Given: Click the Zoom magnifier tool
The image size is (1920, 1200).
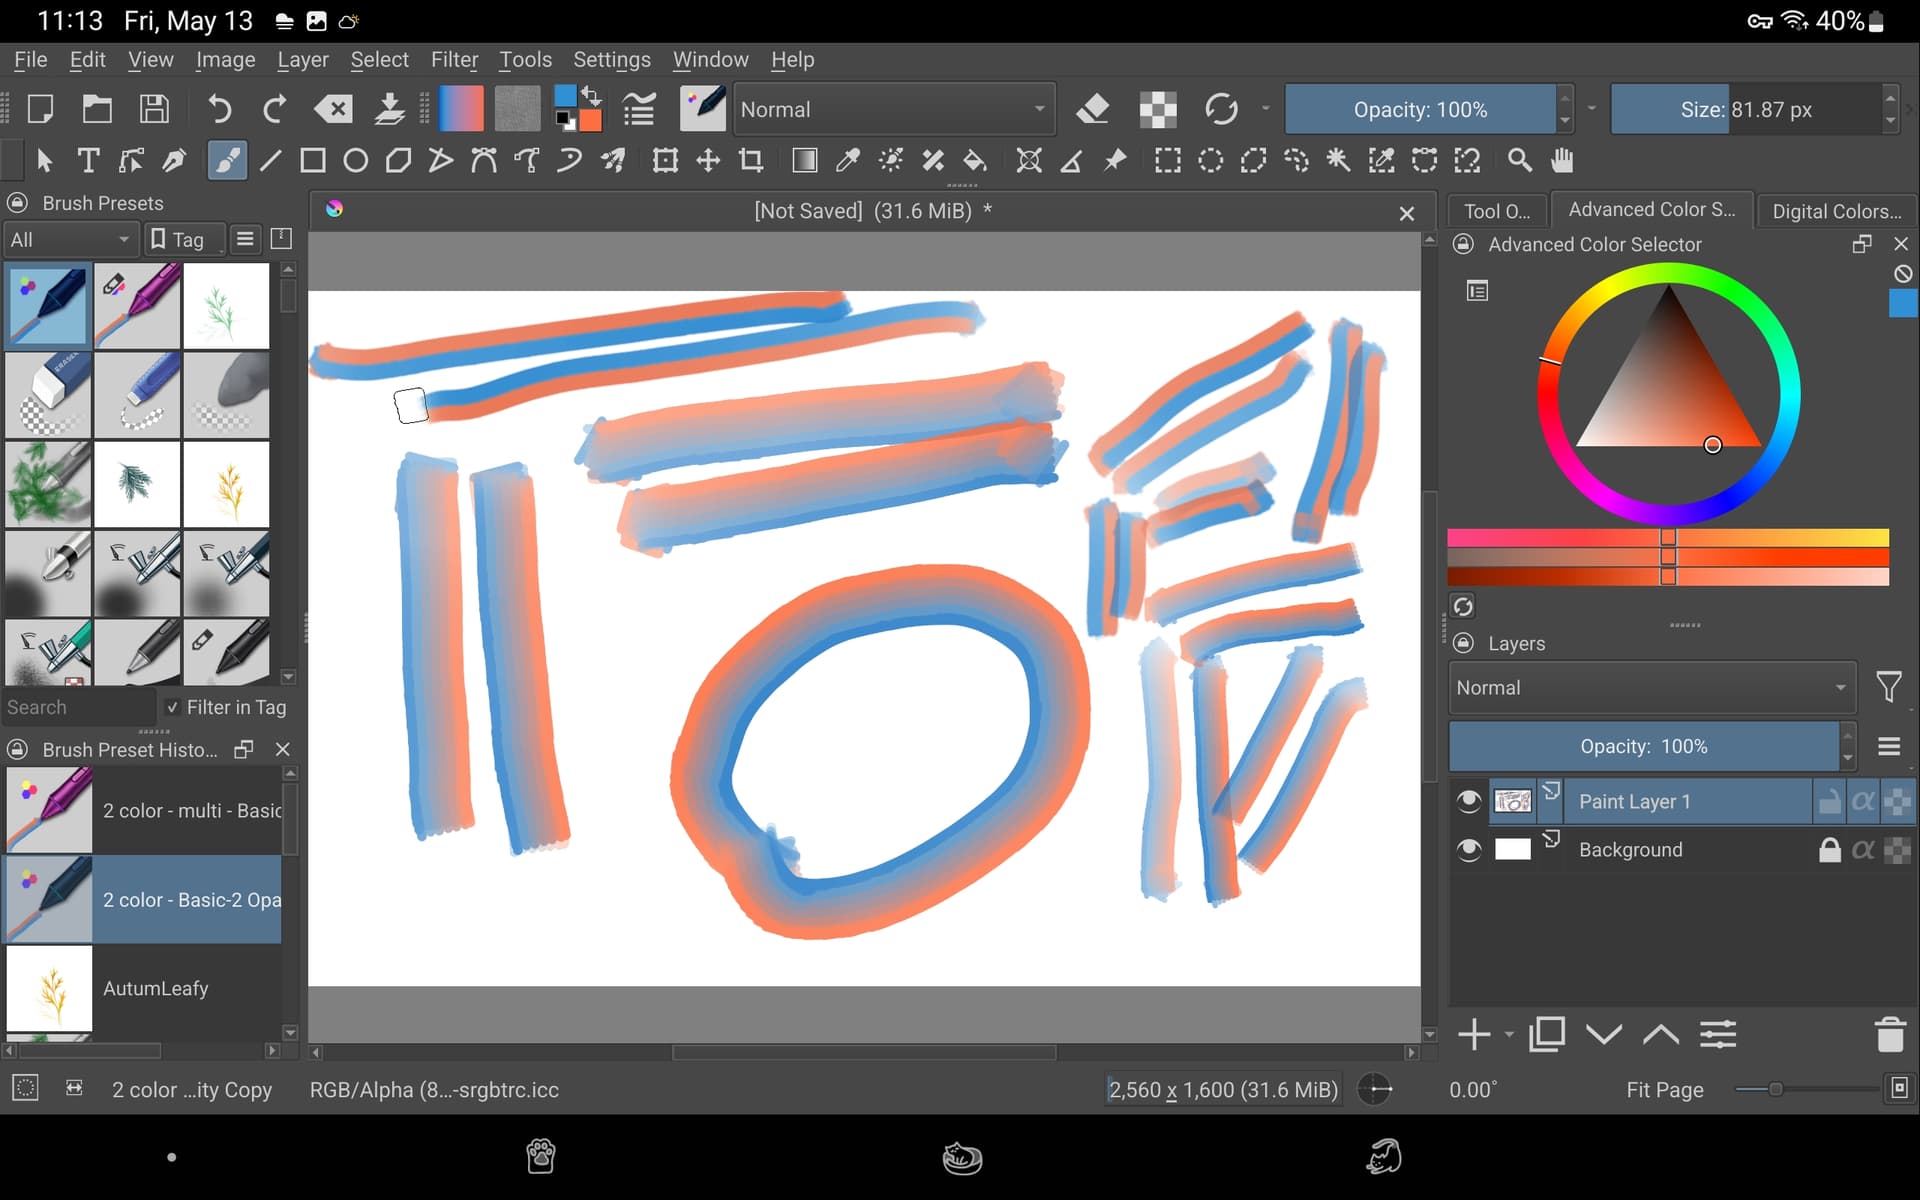Looking at the screenshot, I should (x=1519, y=161).
